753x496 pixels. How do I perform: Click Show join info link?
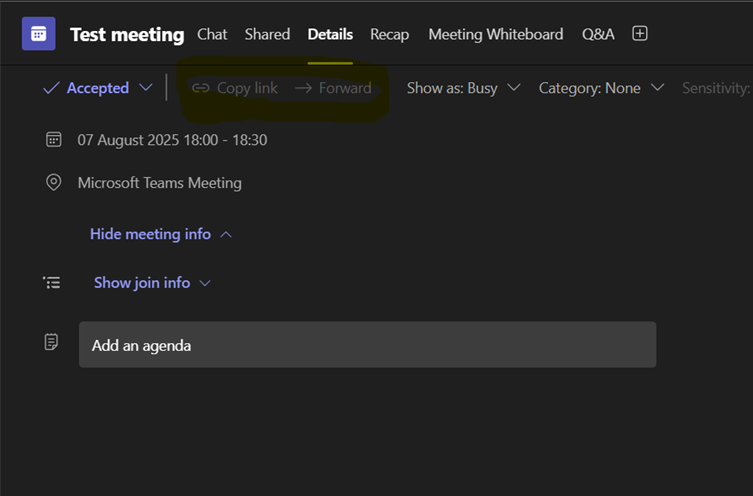pos(142,283)
